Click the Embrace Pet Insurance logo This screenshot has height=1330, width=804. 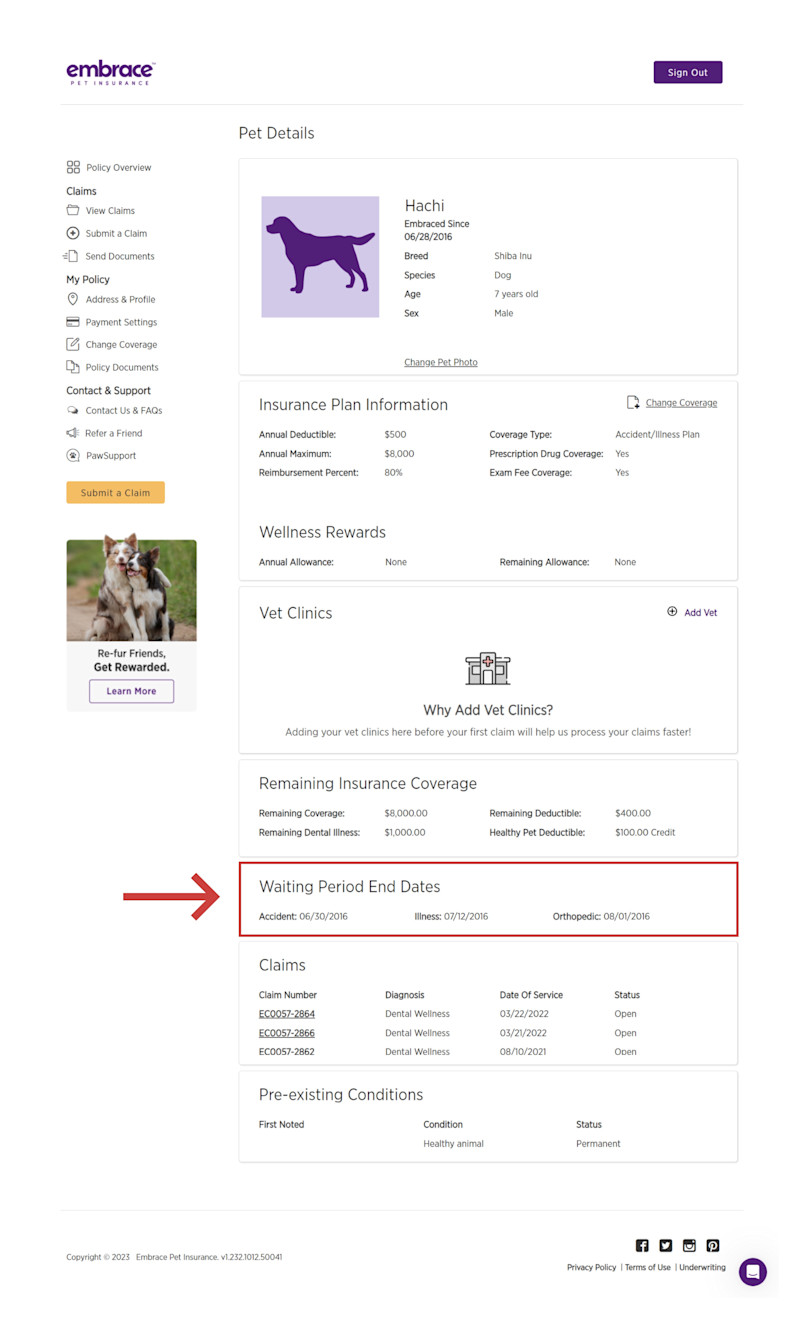pos(110,72)
